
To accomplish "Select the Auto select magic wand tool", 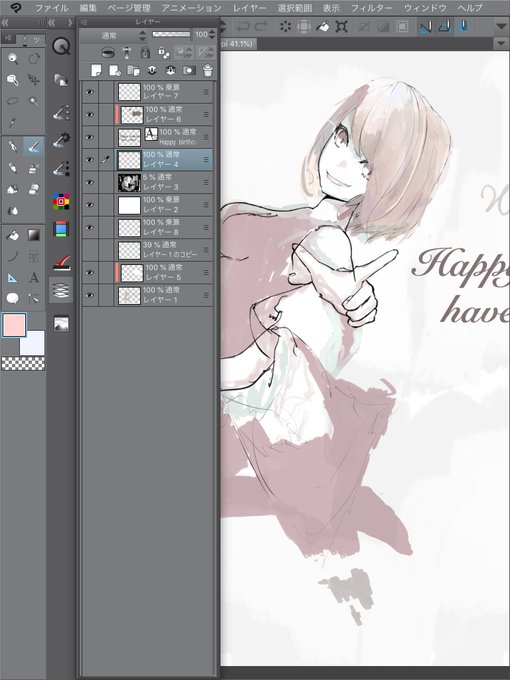I will click(34, 101).
